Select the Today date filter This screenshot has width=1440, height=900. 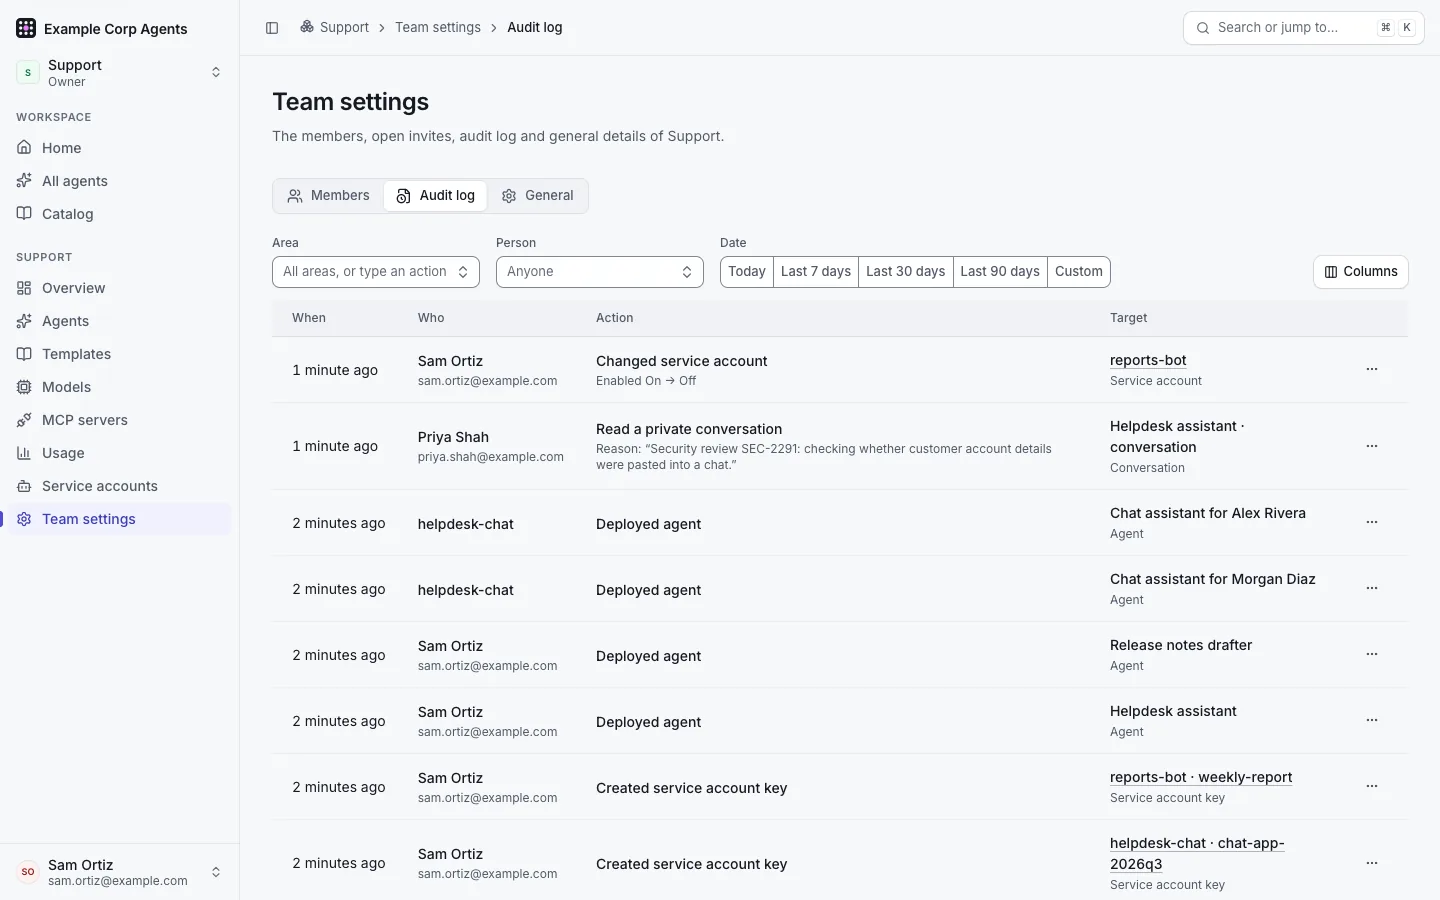[x=747, y=272]
